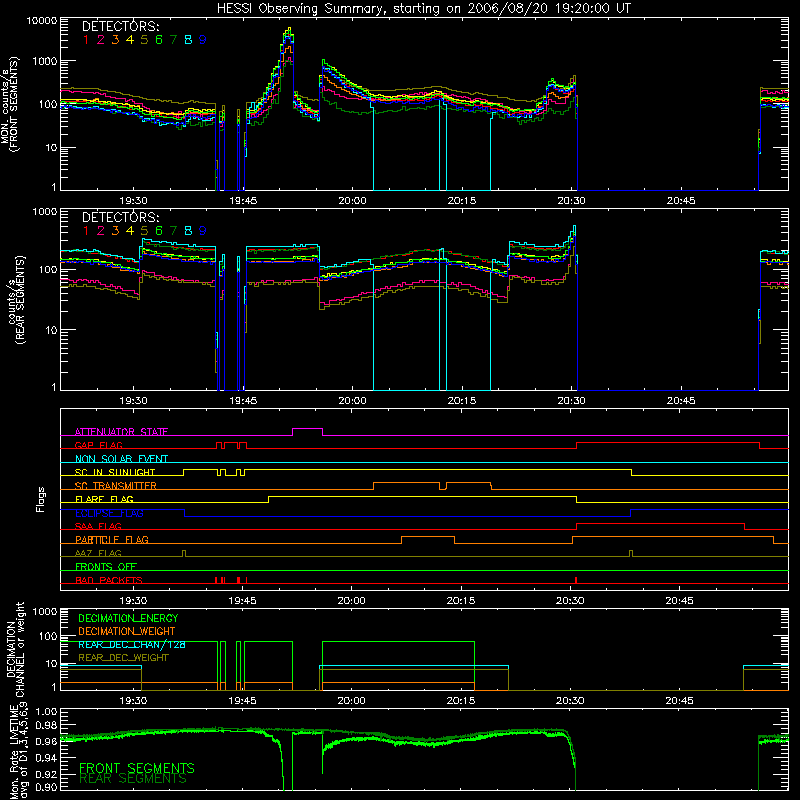Click the SC IN SUNLIGHT flag label
This screenshot has height=800, width=800.
[x=115, y=472]
